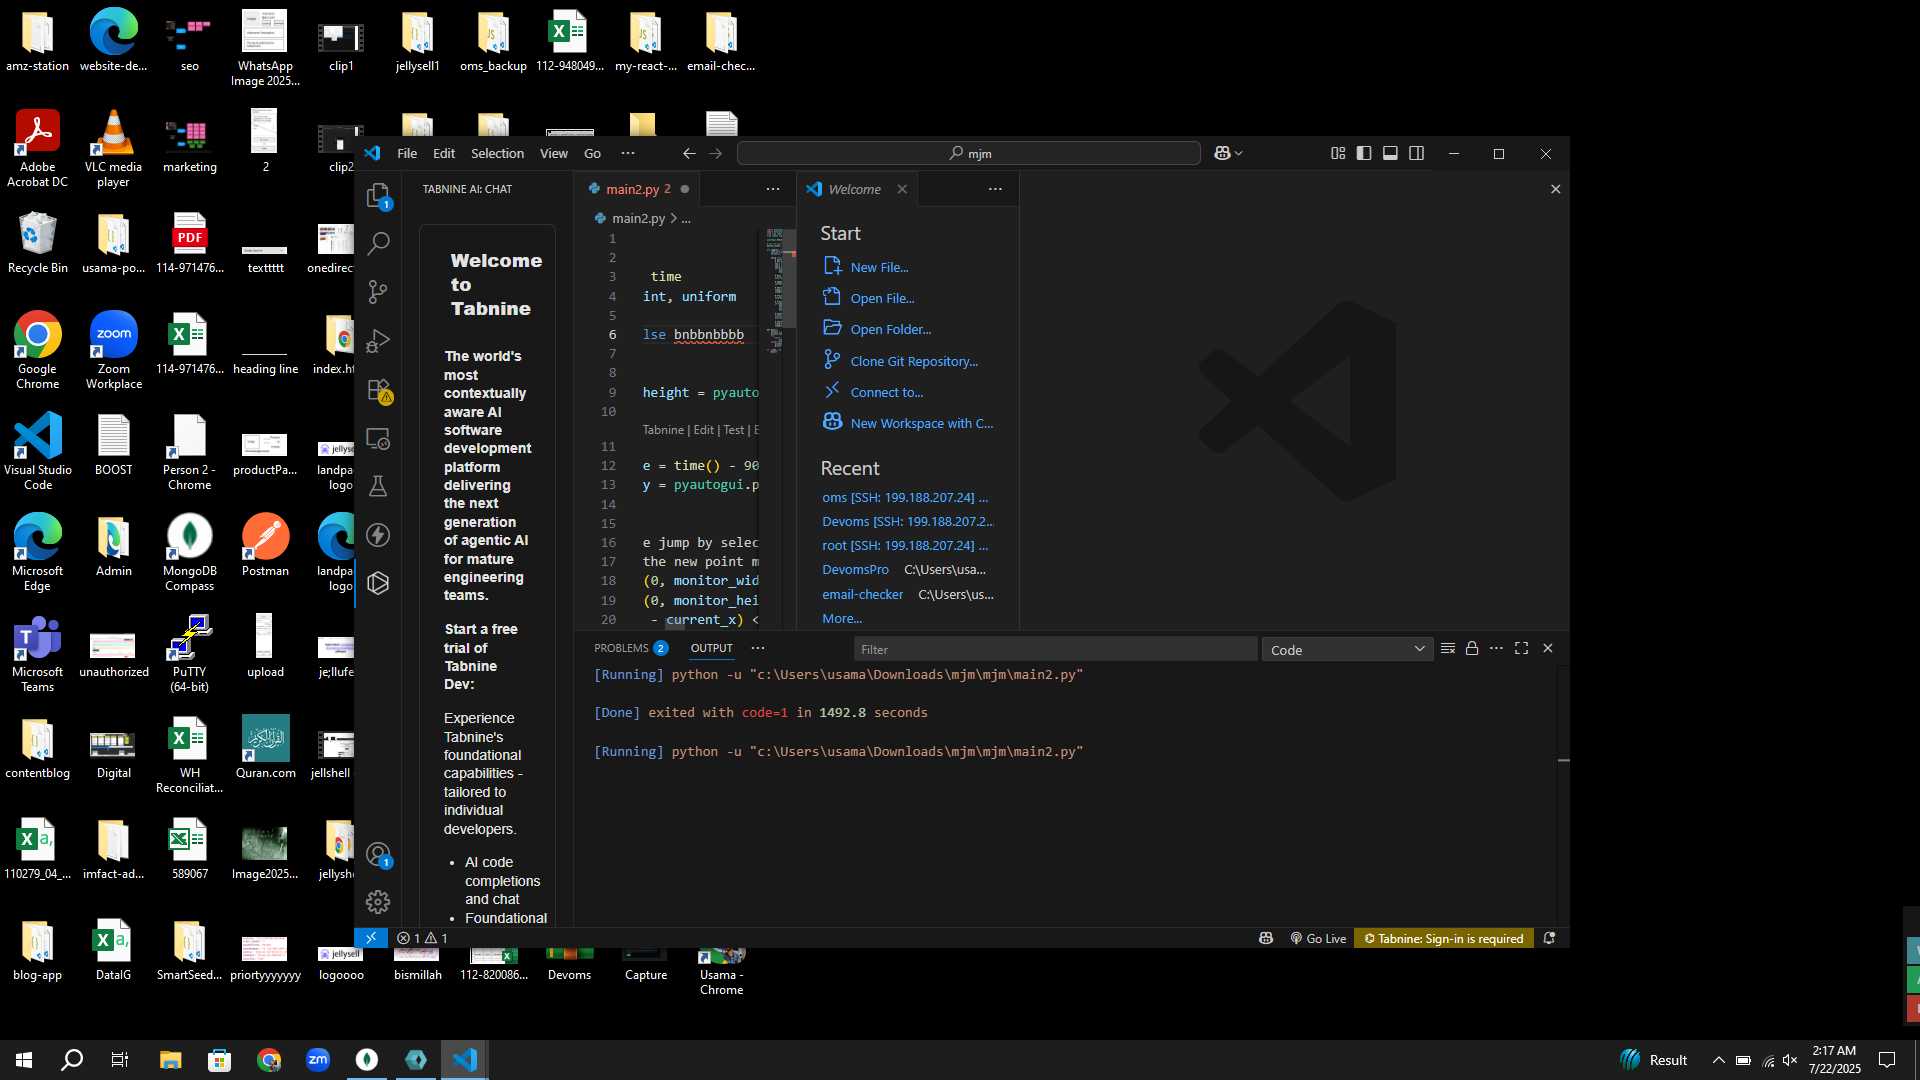
Task: Show additional panel views ellipsis
Action: coord(758,649)
